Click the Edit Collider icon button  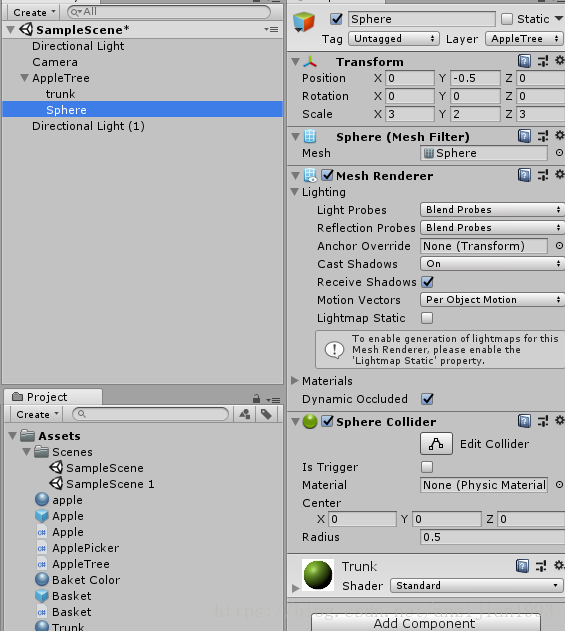[x=436, y=443]
